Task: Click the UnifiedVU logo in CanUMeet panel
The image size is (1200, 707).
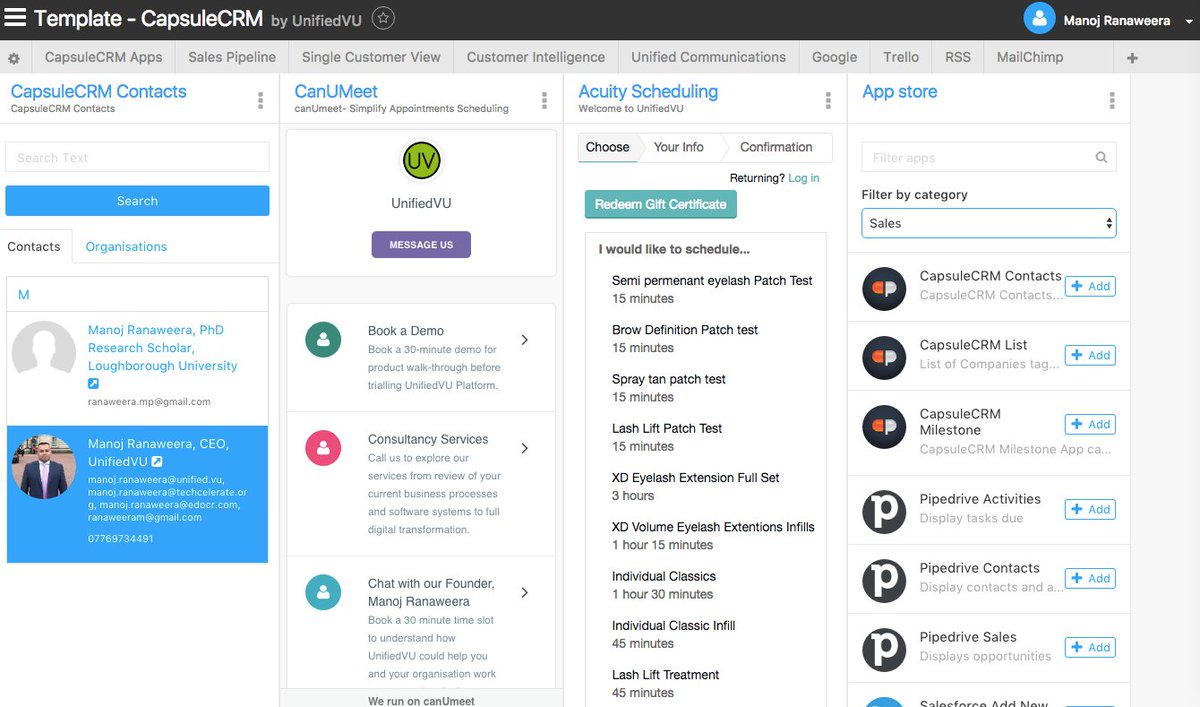Action: (x=420, y=160)
